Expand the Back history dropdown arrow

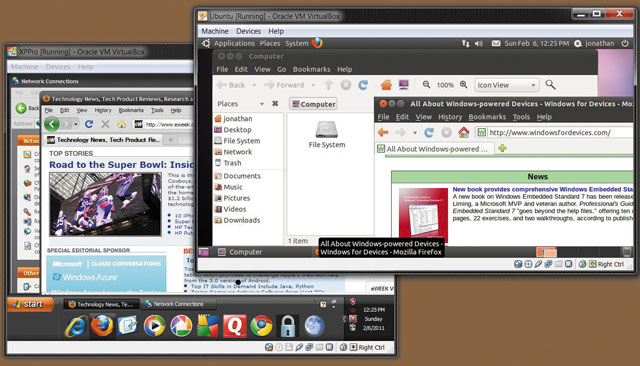(x=254, y=85)
